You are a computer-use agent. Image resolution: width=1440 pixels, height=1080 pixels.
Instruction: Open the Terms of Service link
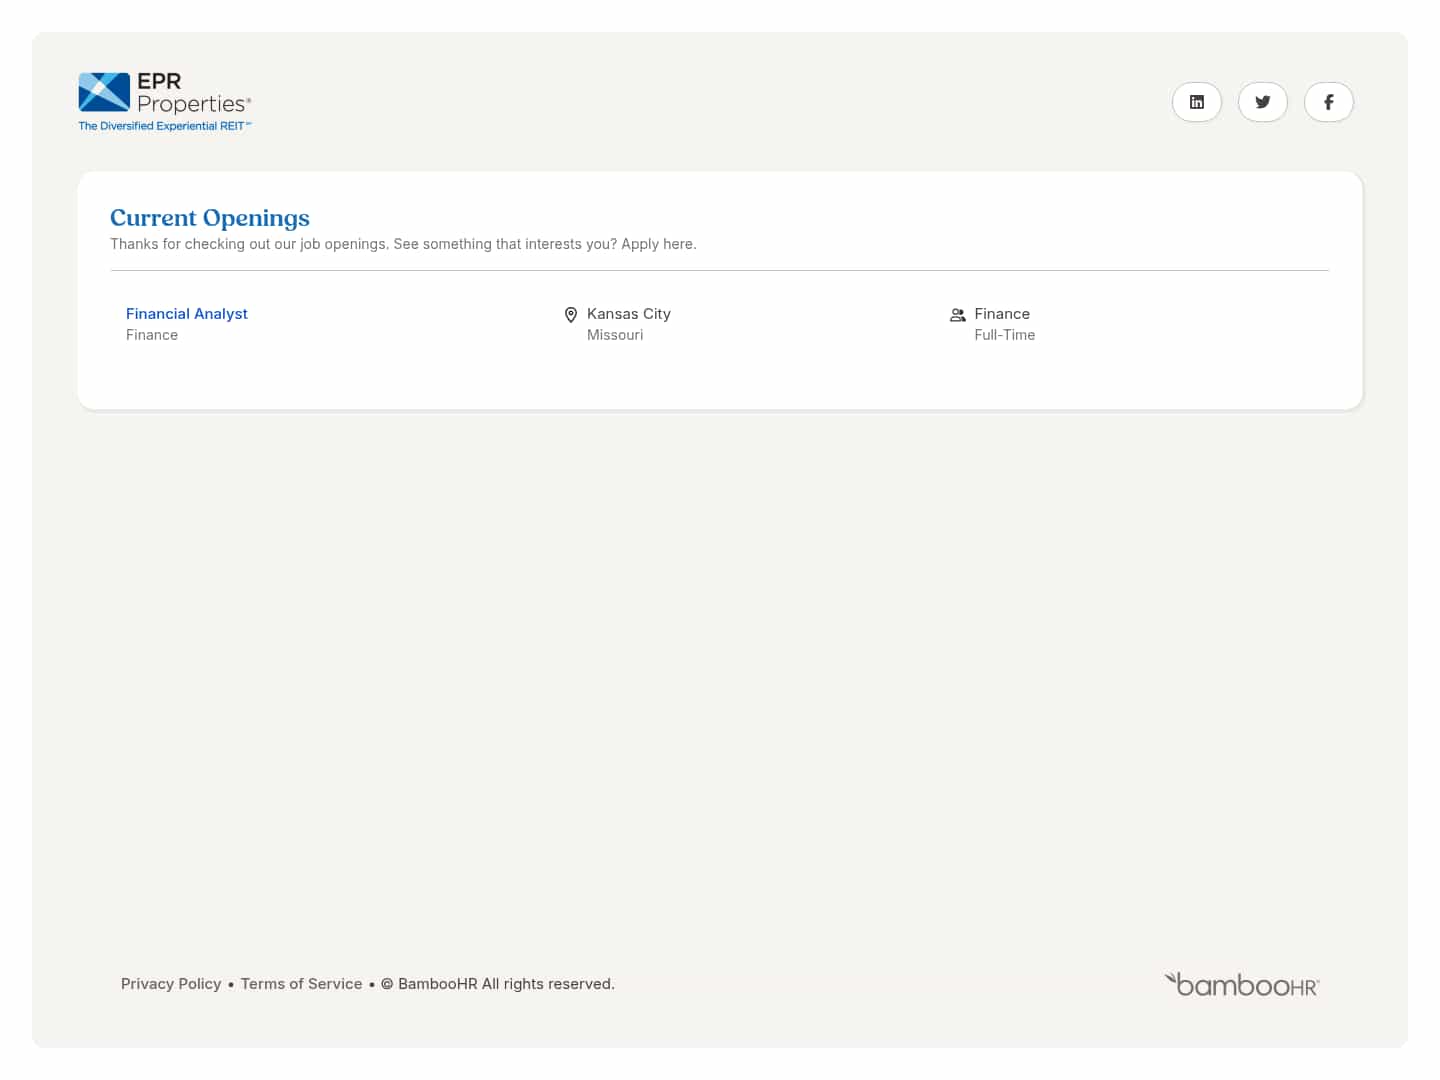tap(301, 984)
